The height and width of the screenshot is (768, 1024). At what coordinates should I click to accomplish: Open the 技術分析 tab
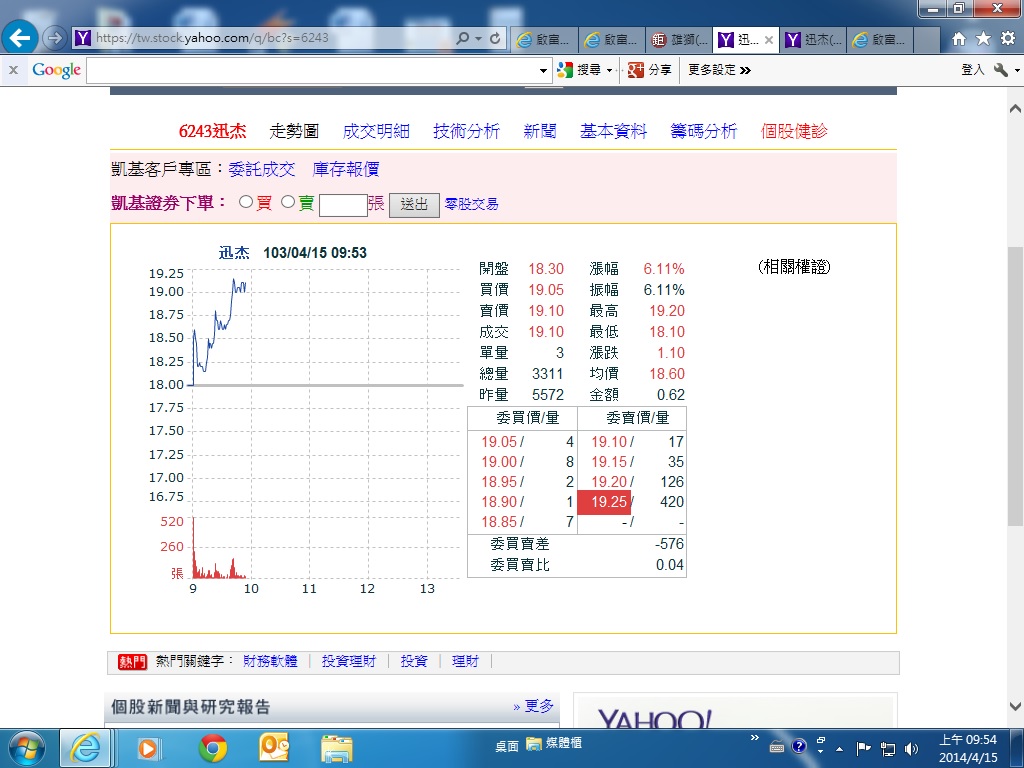point(466,131)
